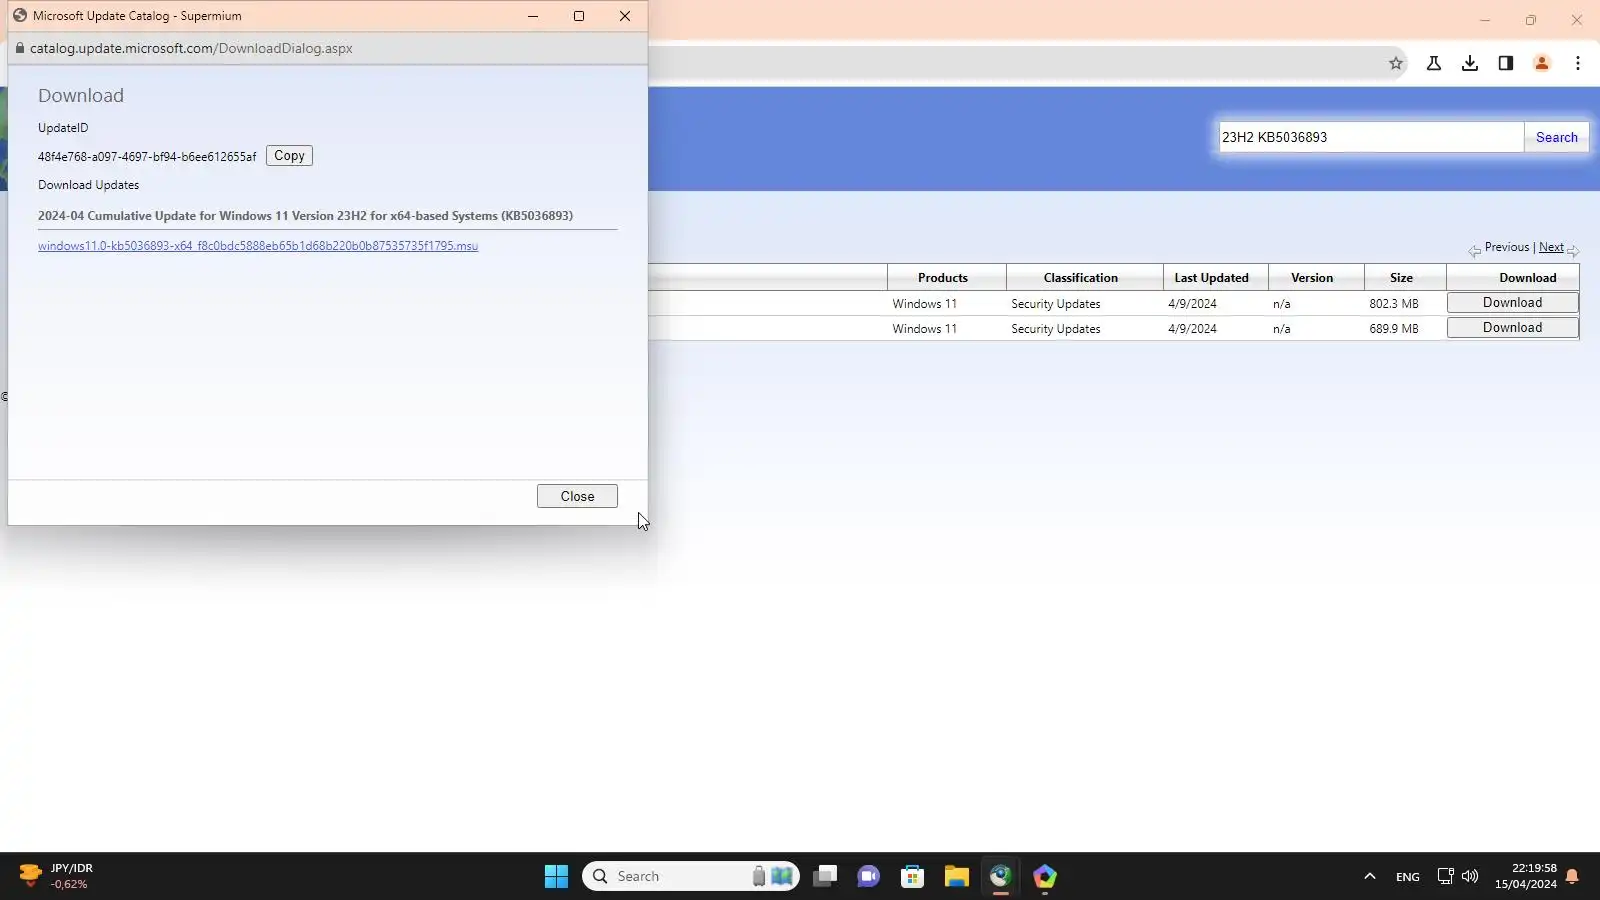This screenshot has width=1600, height=900.
Task: Minimize the main browser window
Action: click(1484, 20)
